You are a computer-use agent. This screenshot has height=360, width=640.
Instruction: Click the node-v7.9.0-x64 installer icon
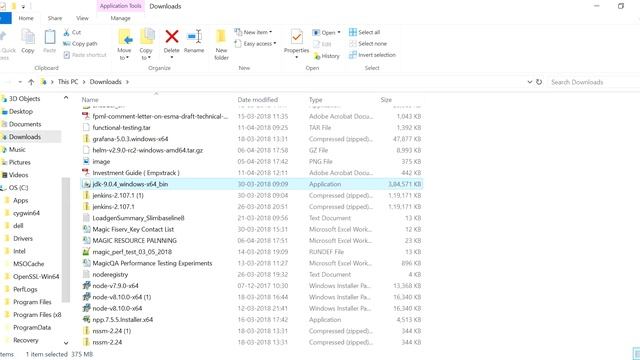[x=86, y=286]
